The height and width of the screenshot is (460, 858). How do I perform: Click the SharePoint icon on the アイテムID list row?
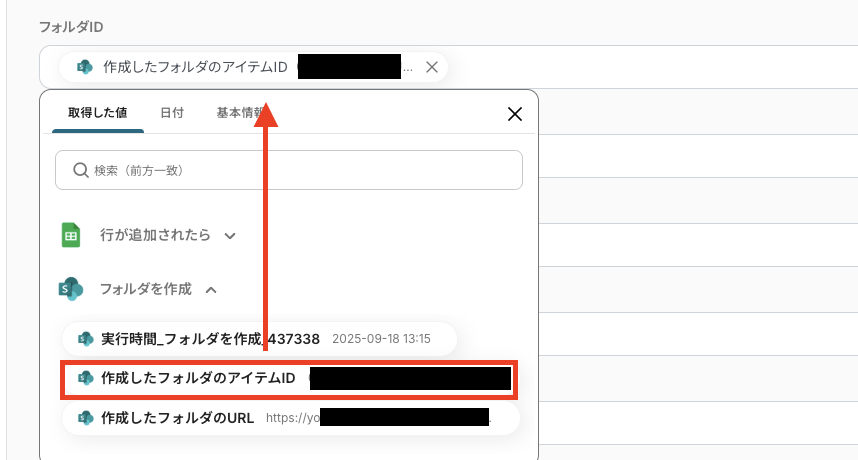(85, 378)
